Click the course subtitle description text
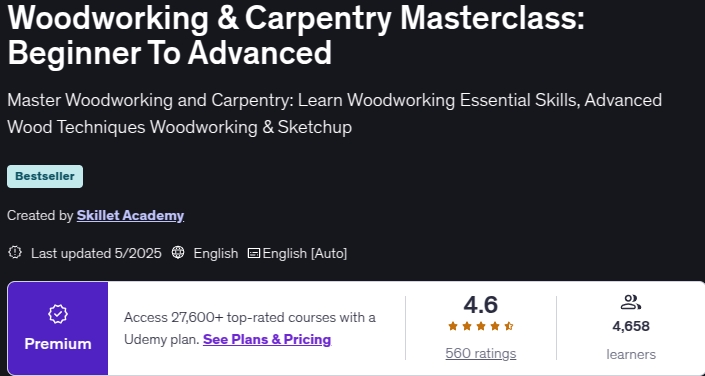Viewport: 705px width, 376px height. pyautogui.click(x=335, y=114)
